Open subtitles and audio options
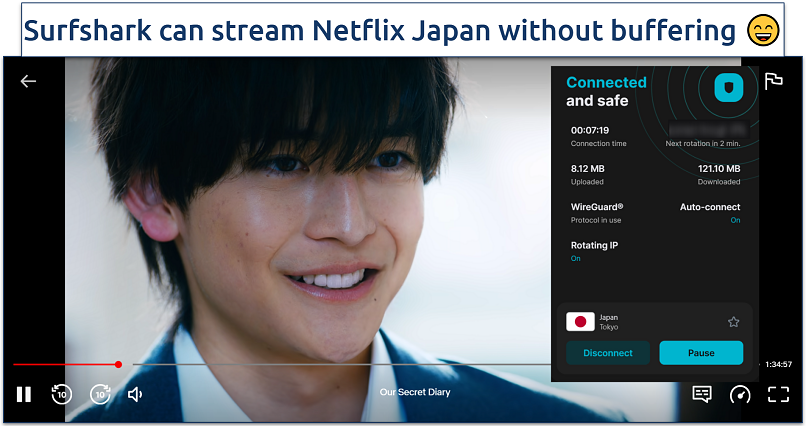 tap(702, 394)
